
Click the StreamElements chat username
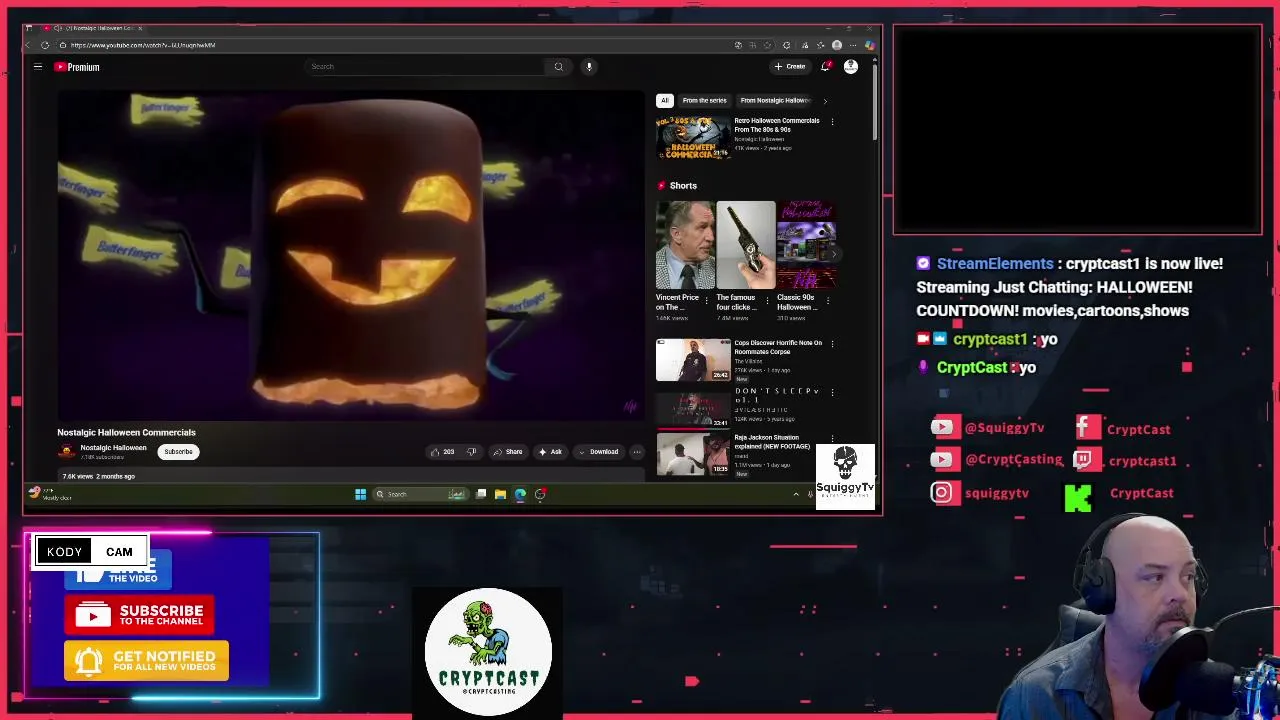(995, 263)
